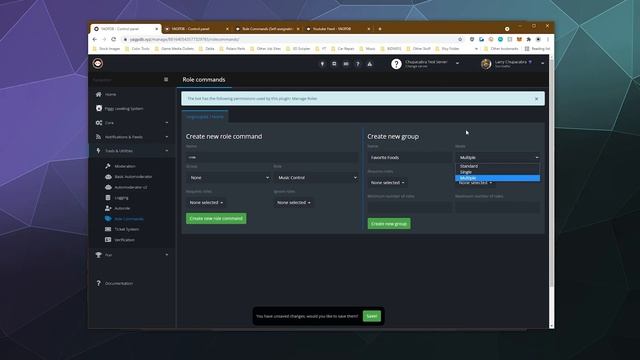Open the server selector dropdown

pos(457,64)
